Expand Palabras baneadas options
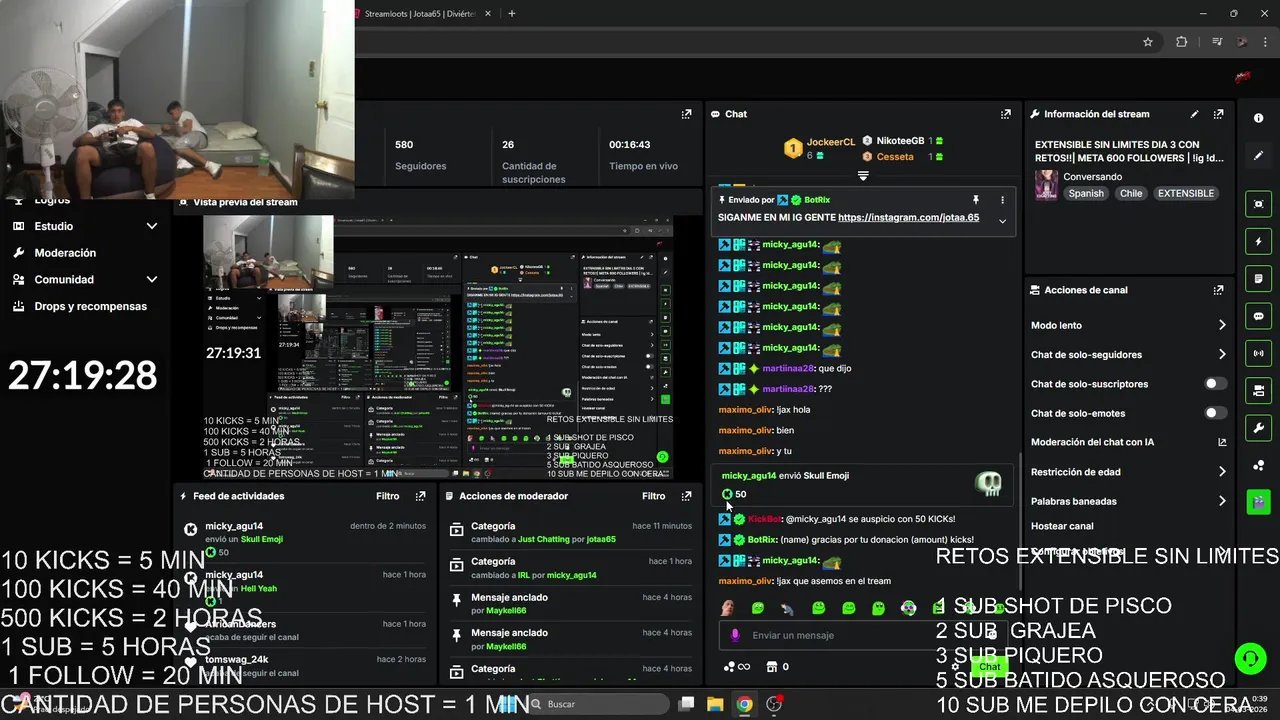 1221,501
